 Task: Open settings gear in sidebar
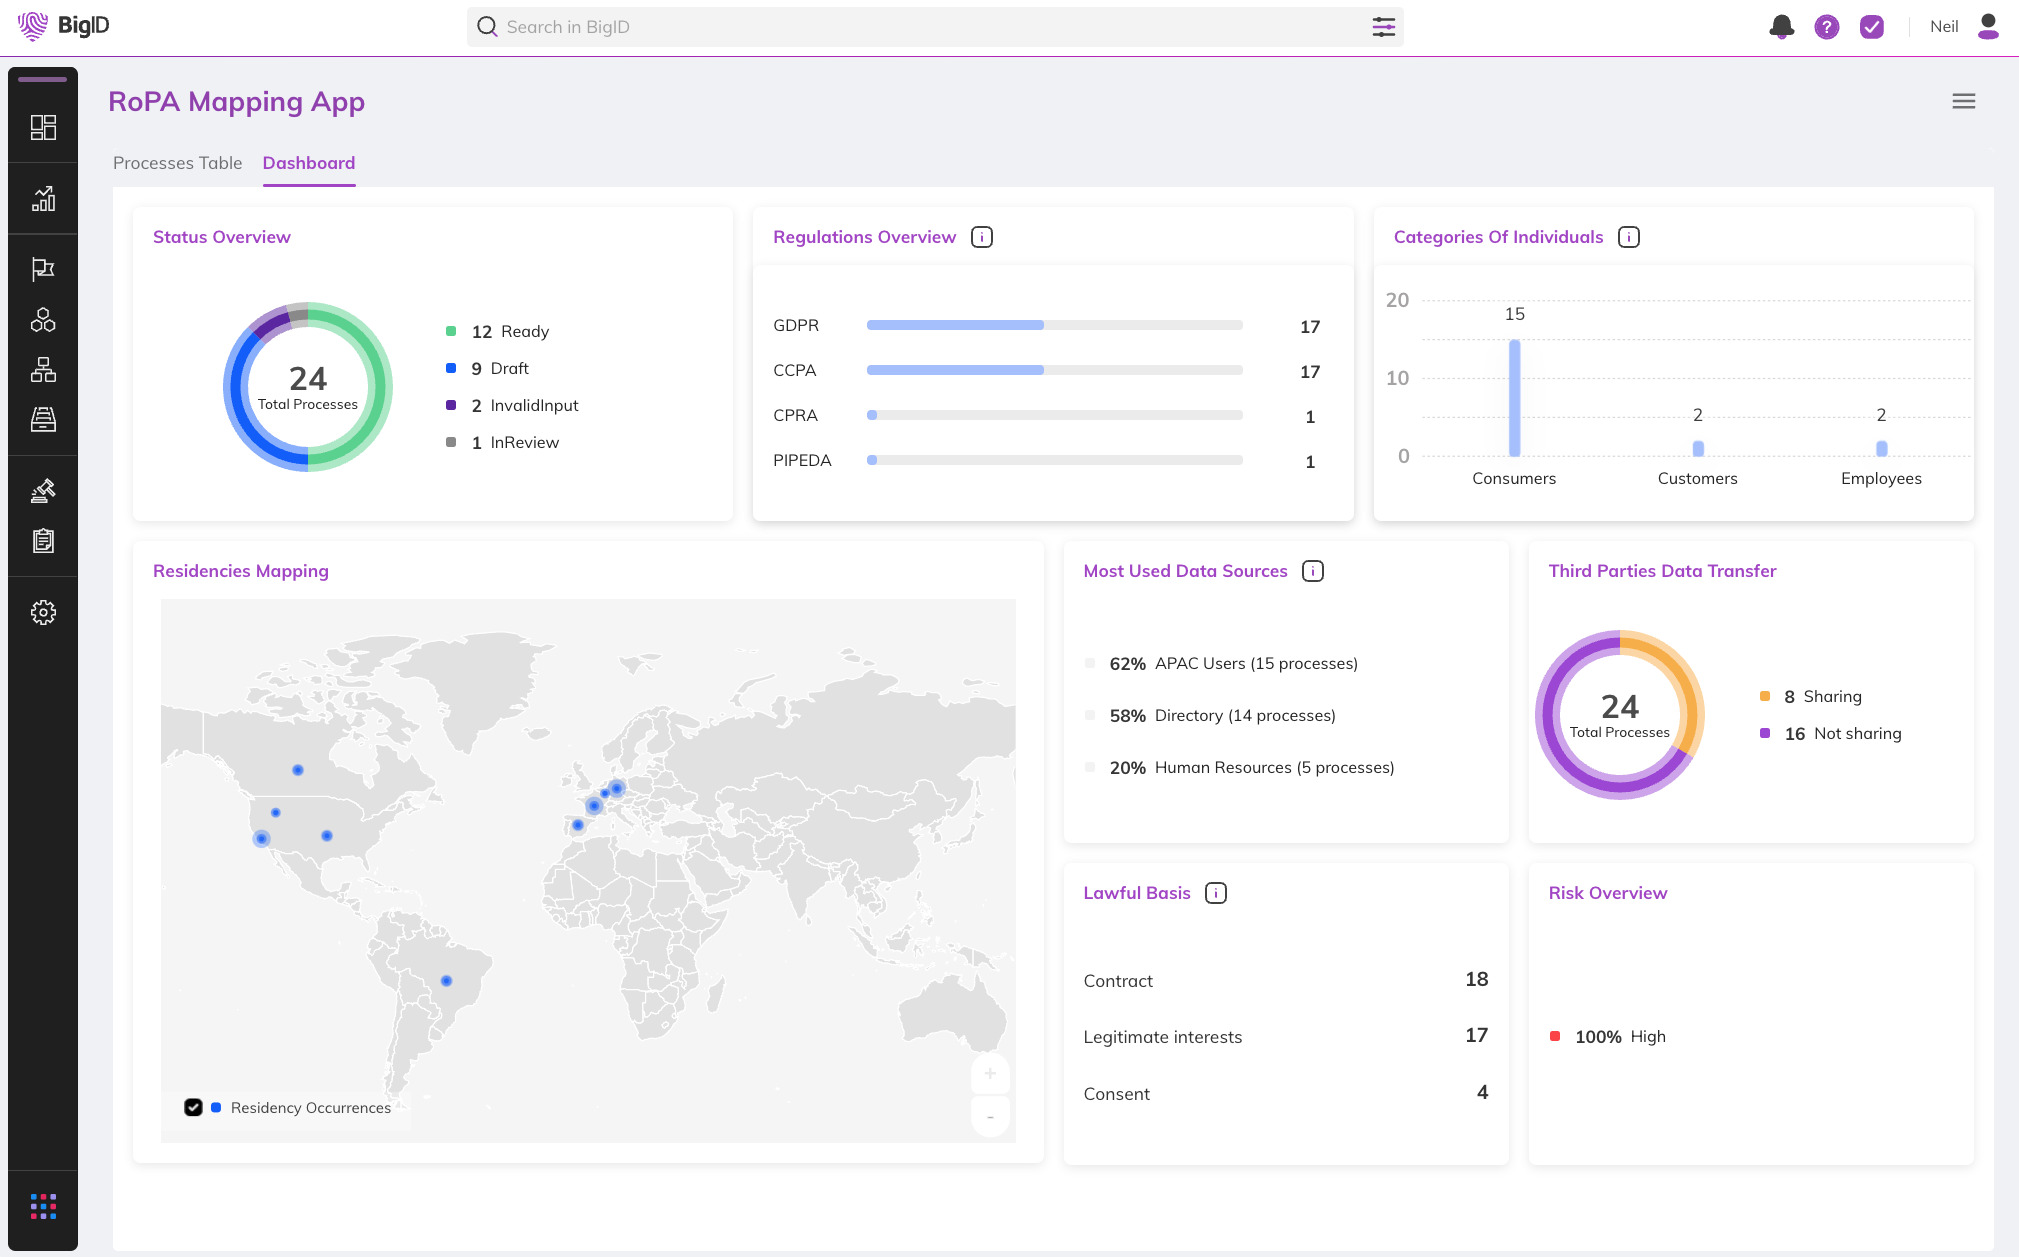[43, 612]
